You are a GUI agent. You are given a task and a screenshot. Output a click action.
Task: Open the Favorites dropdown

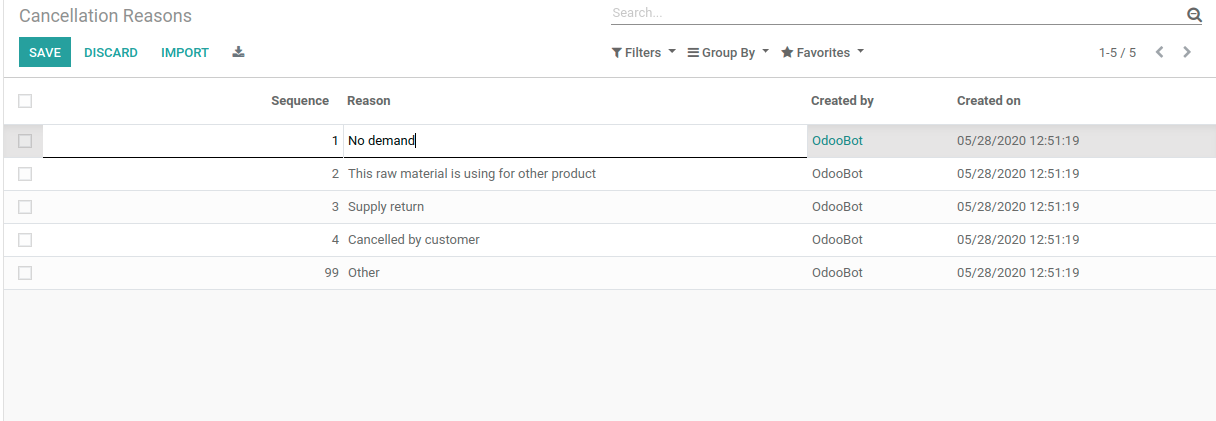coord(821,52)
